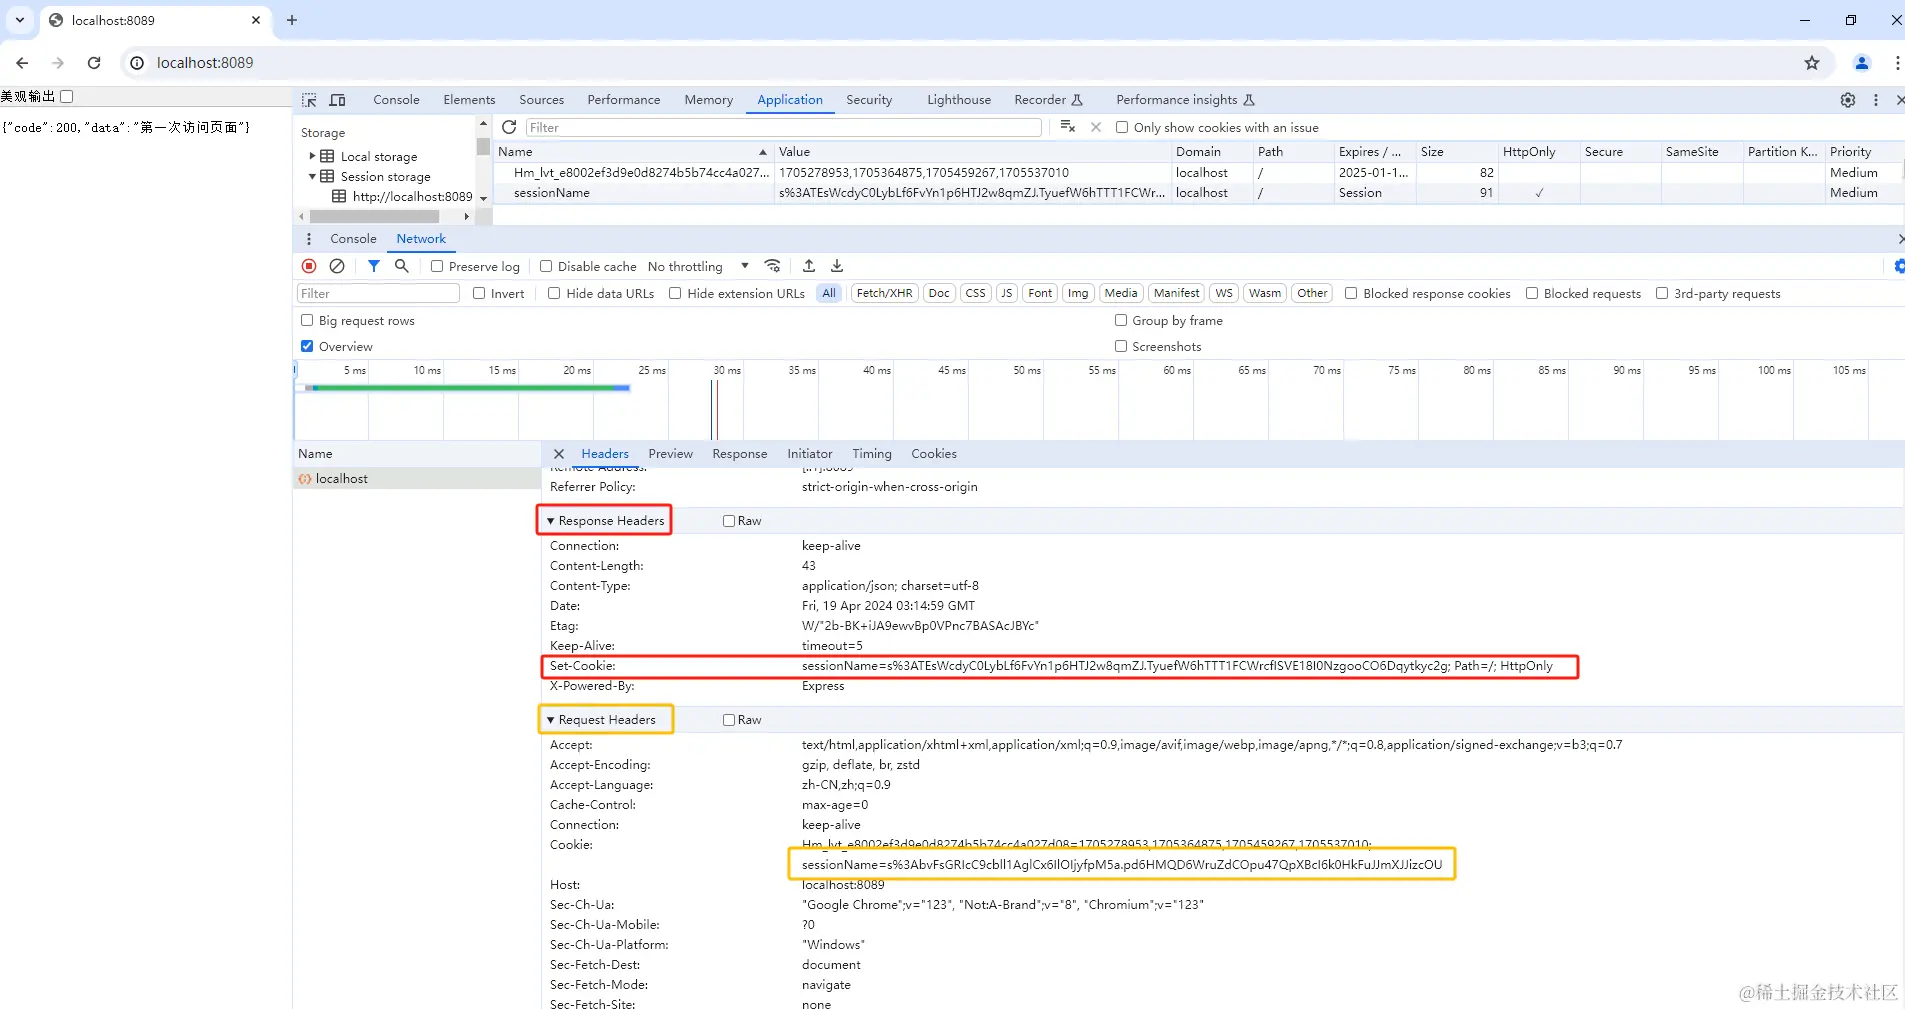1905x1009 pixels.
Task: Open the No throttling dropdown
Action: tap(698, 267)
